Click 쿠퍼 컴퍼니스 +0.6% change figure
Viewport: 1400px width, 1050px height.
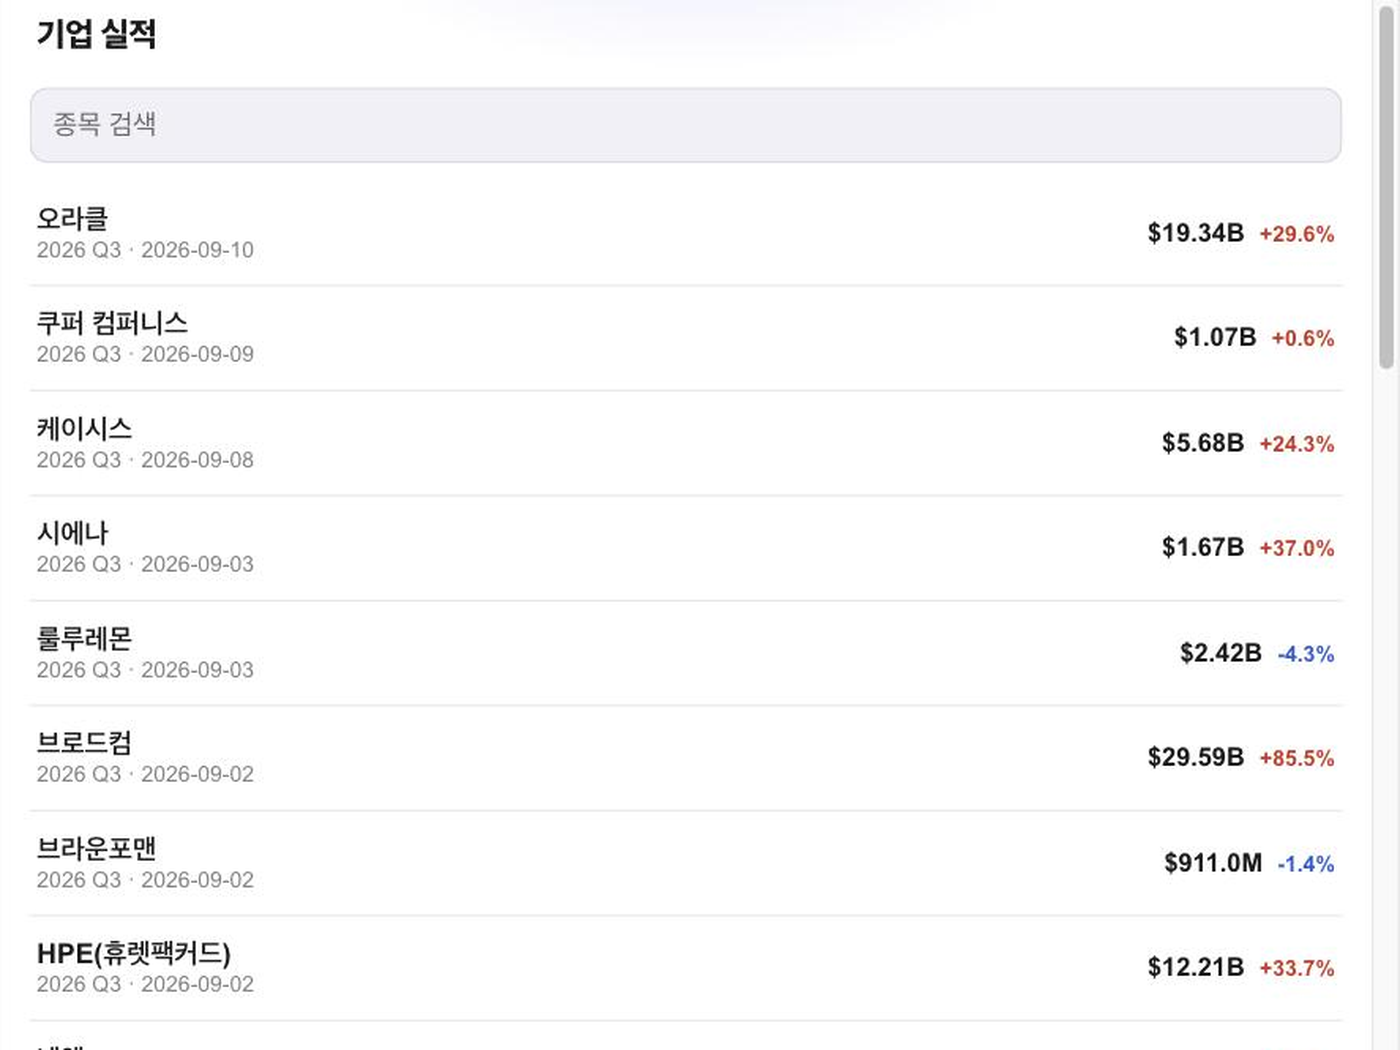point(1302,338)
